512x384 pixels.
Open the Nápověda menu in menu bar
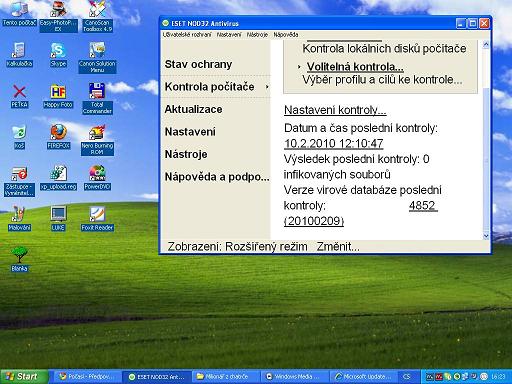point(286,35)
